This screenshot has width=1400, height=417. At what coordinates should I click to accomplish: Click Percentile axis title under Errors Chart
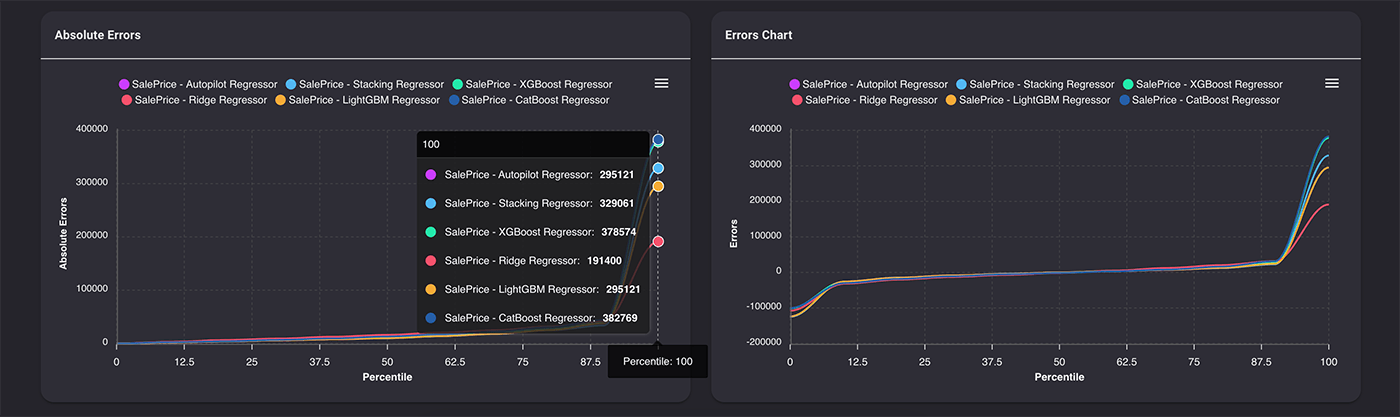1059,377
